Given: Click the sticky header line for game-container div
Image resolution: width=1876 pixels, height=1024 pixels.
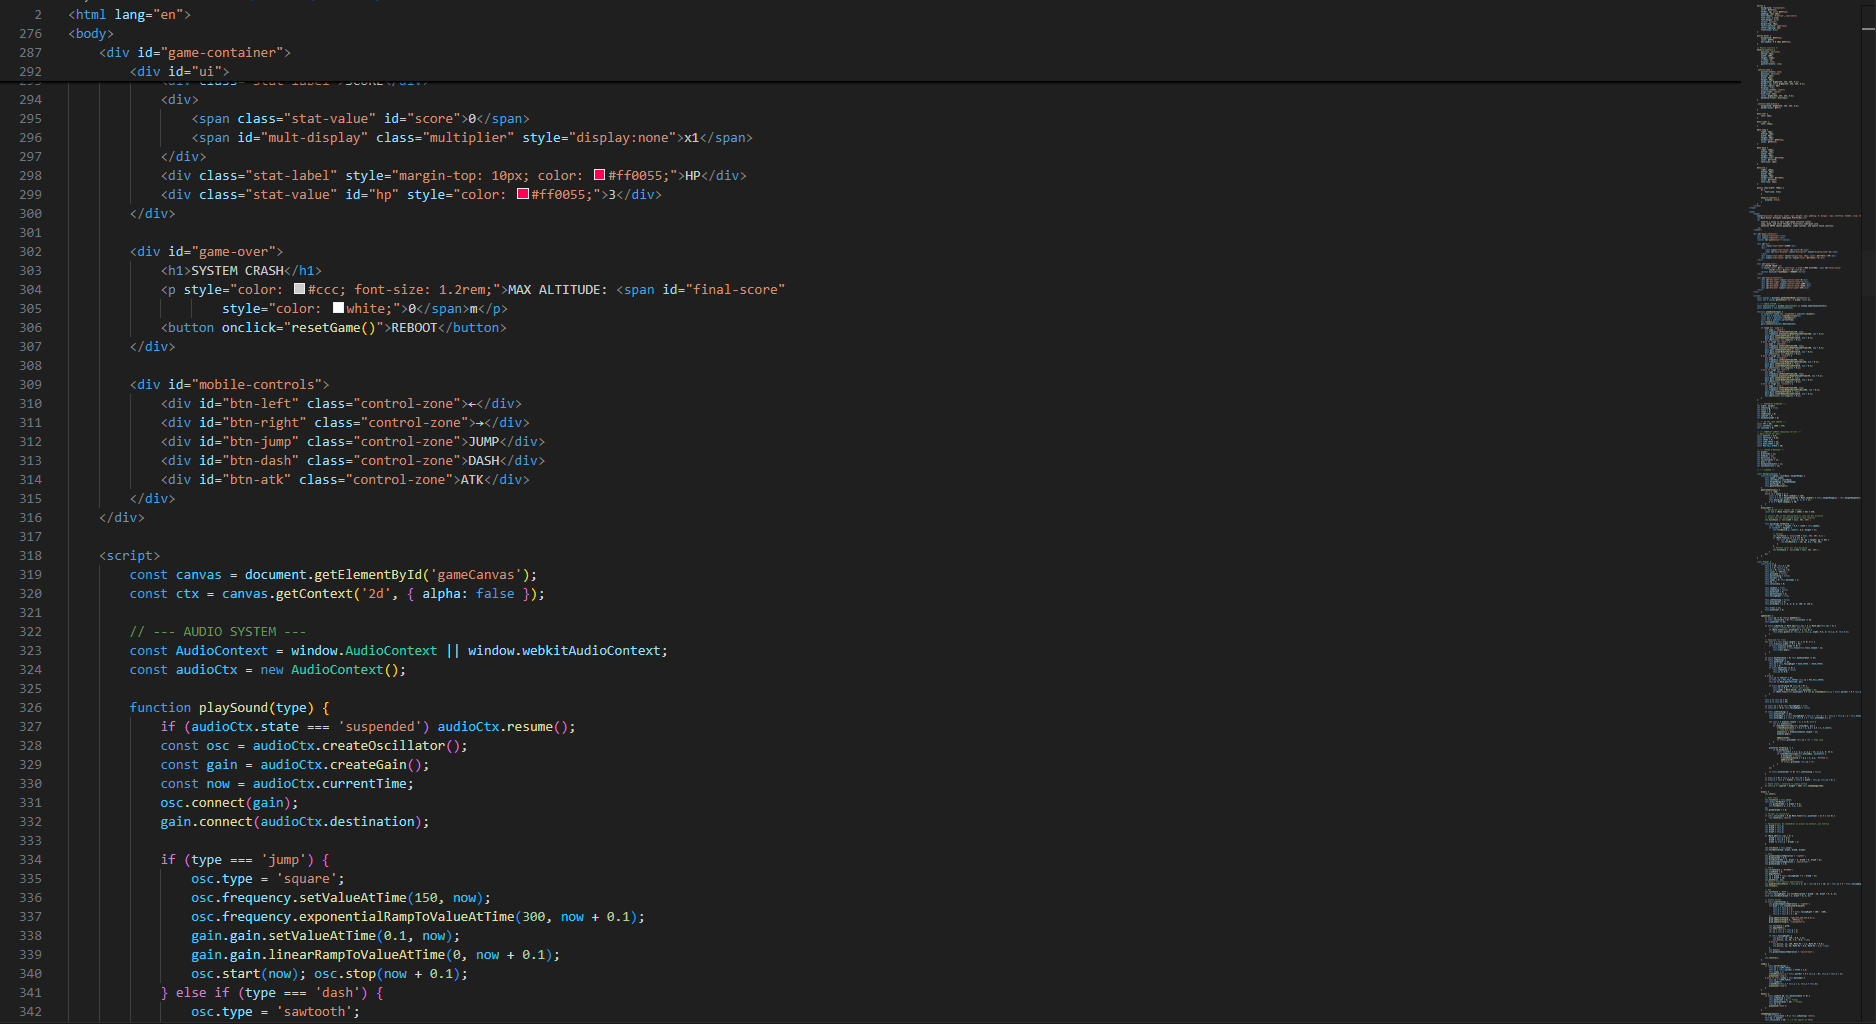Looking at the screenshot, I should [x=195, y=52].
